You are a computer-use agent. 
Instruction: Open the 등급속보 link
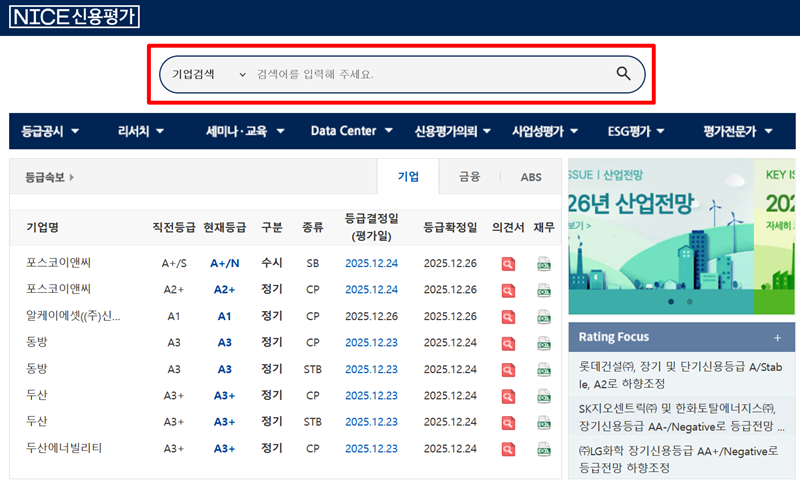click(x=49, y=177)
